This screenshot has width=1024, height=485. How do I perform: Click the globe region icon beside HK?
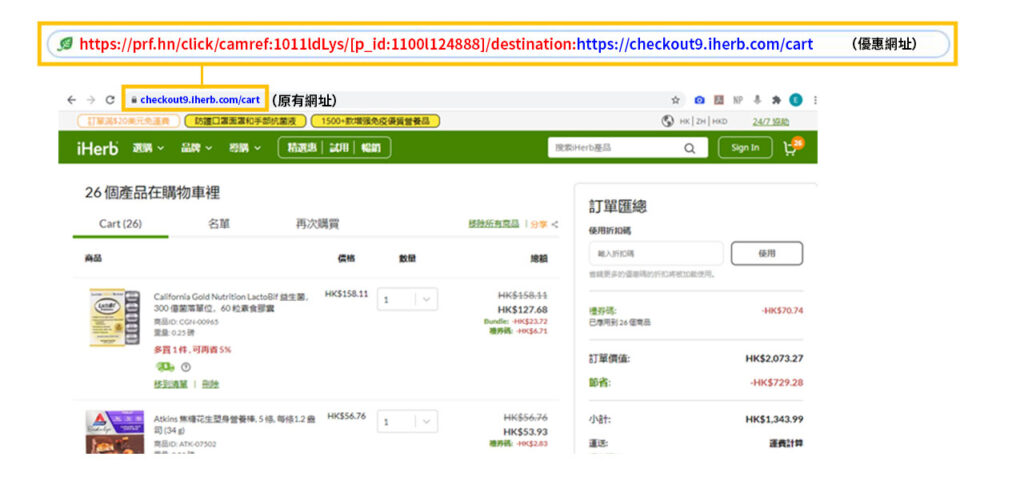click(667, 121)
